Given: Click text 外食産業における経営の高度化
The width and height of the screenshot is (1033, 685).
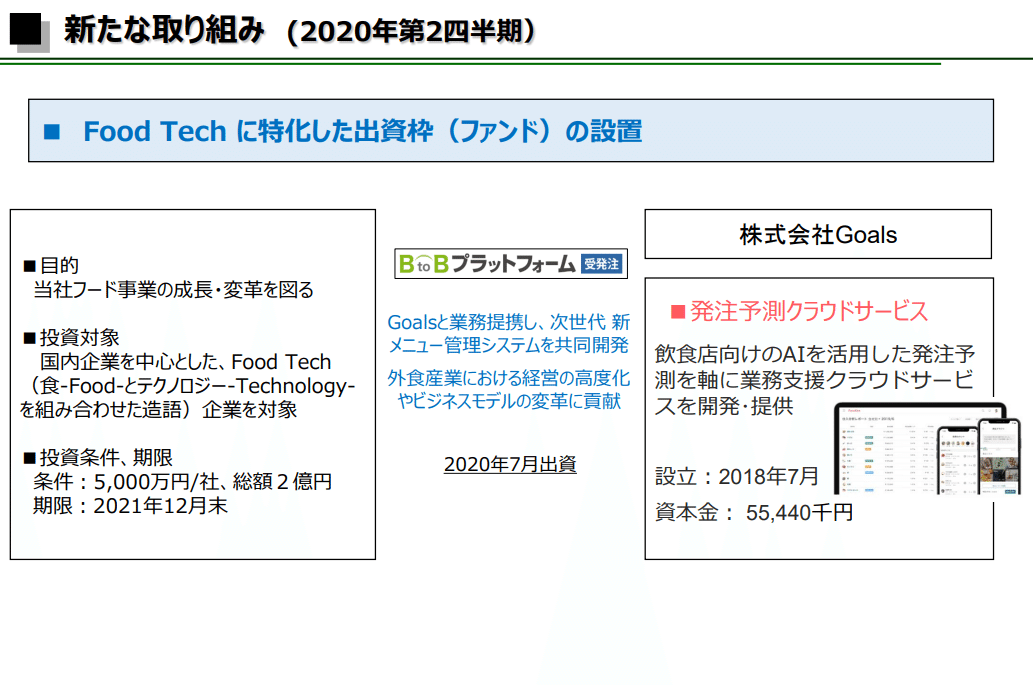Looking at the screenshot, I should point(509,378).
